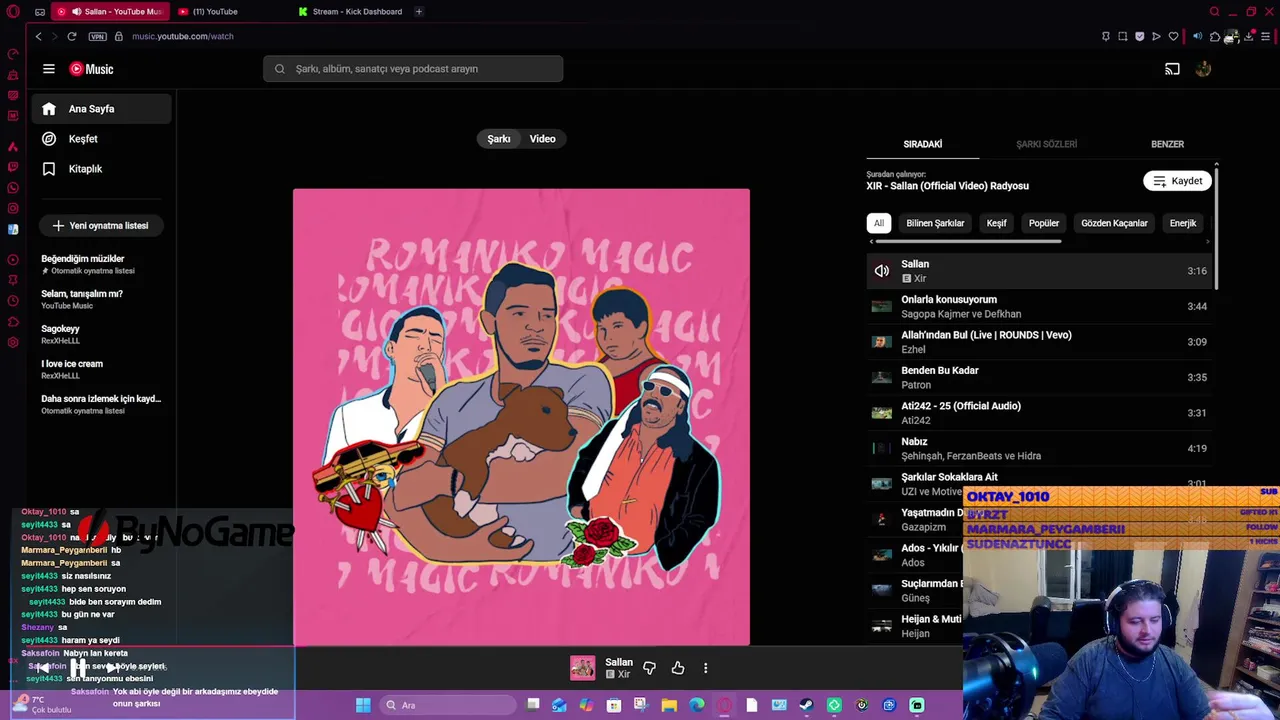
Task: Switch to Video mode toggle
Action: pos(542,139)
